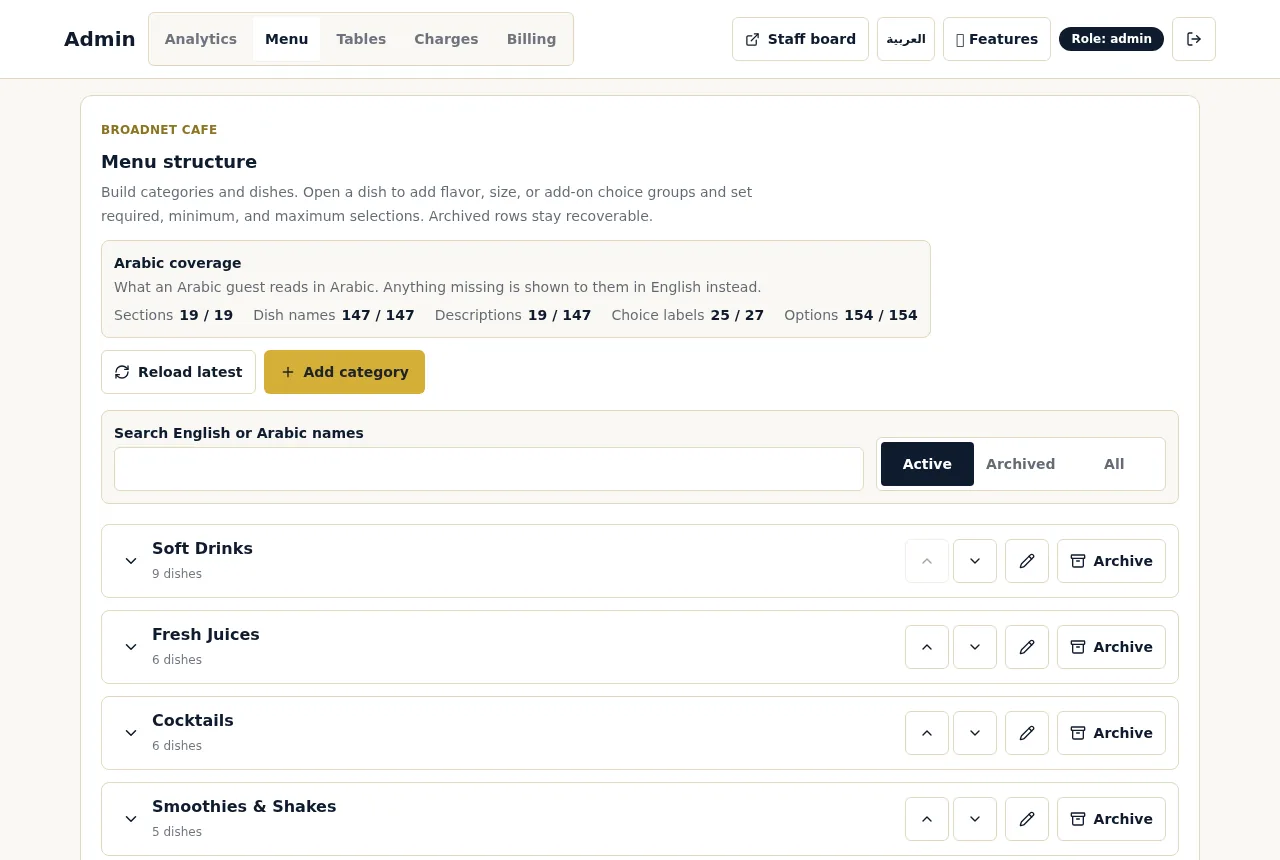
Task: Open the Staff board link
Action: 800,39
